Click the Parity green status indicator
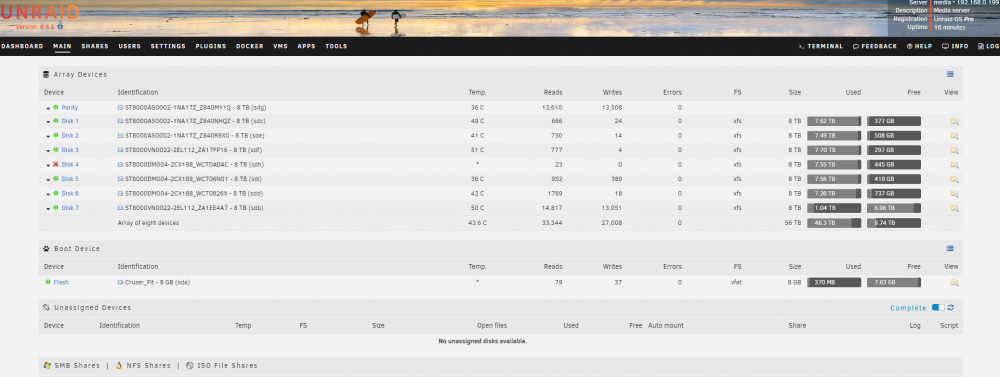Image resolution: width=1000 pixels, height=377 pixels. coord(55,107)
